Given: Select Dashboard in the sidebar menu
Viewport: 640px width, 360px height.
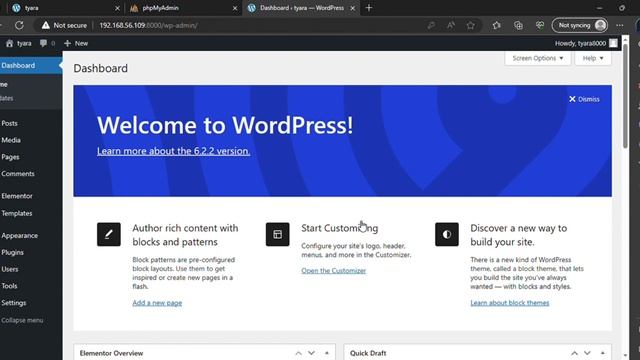Looking at the screenshot, I should [x=31, y=65].
